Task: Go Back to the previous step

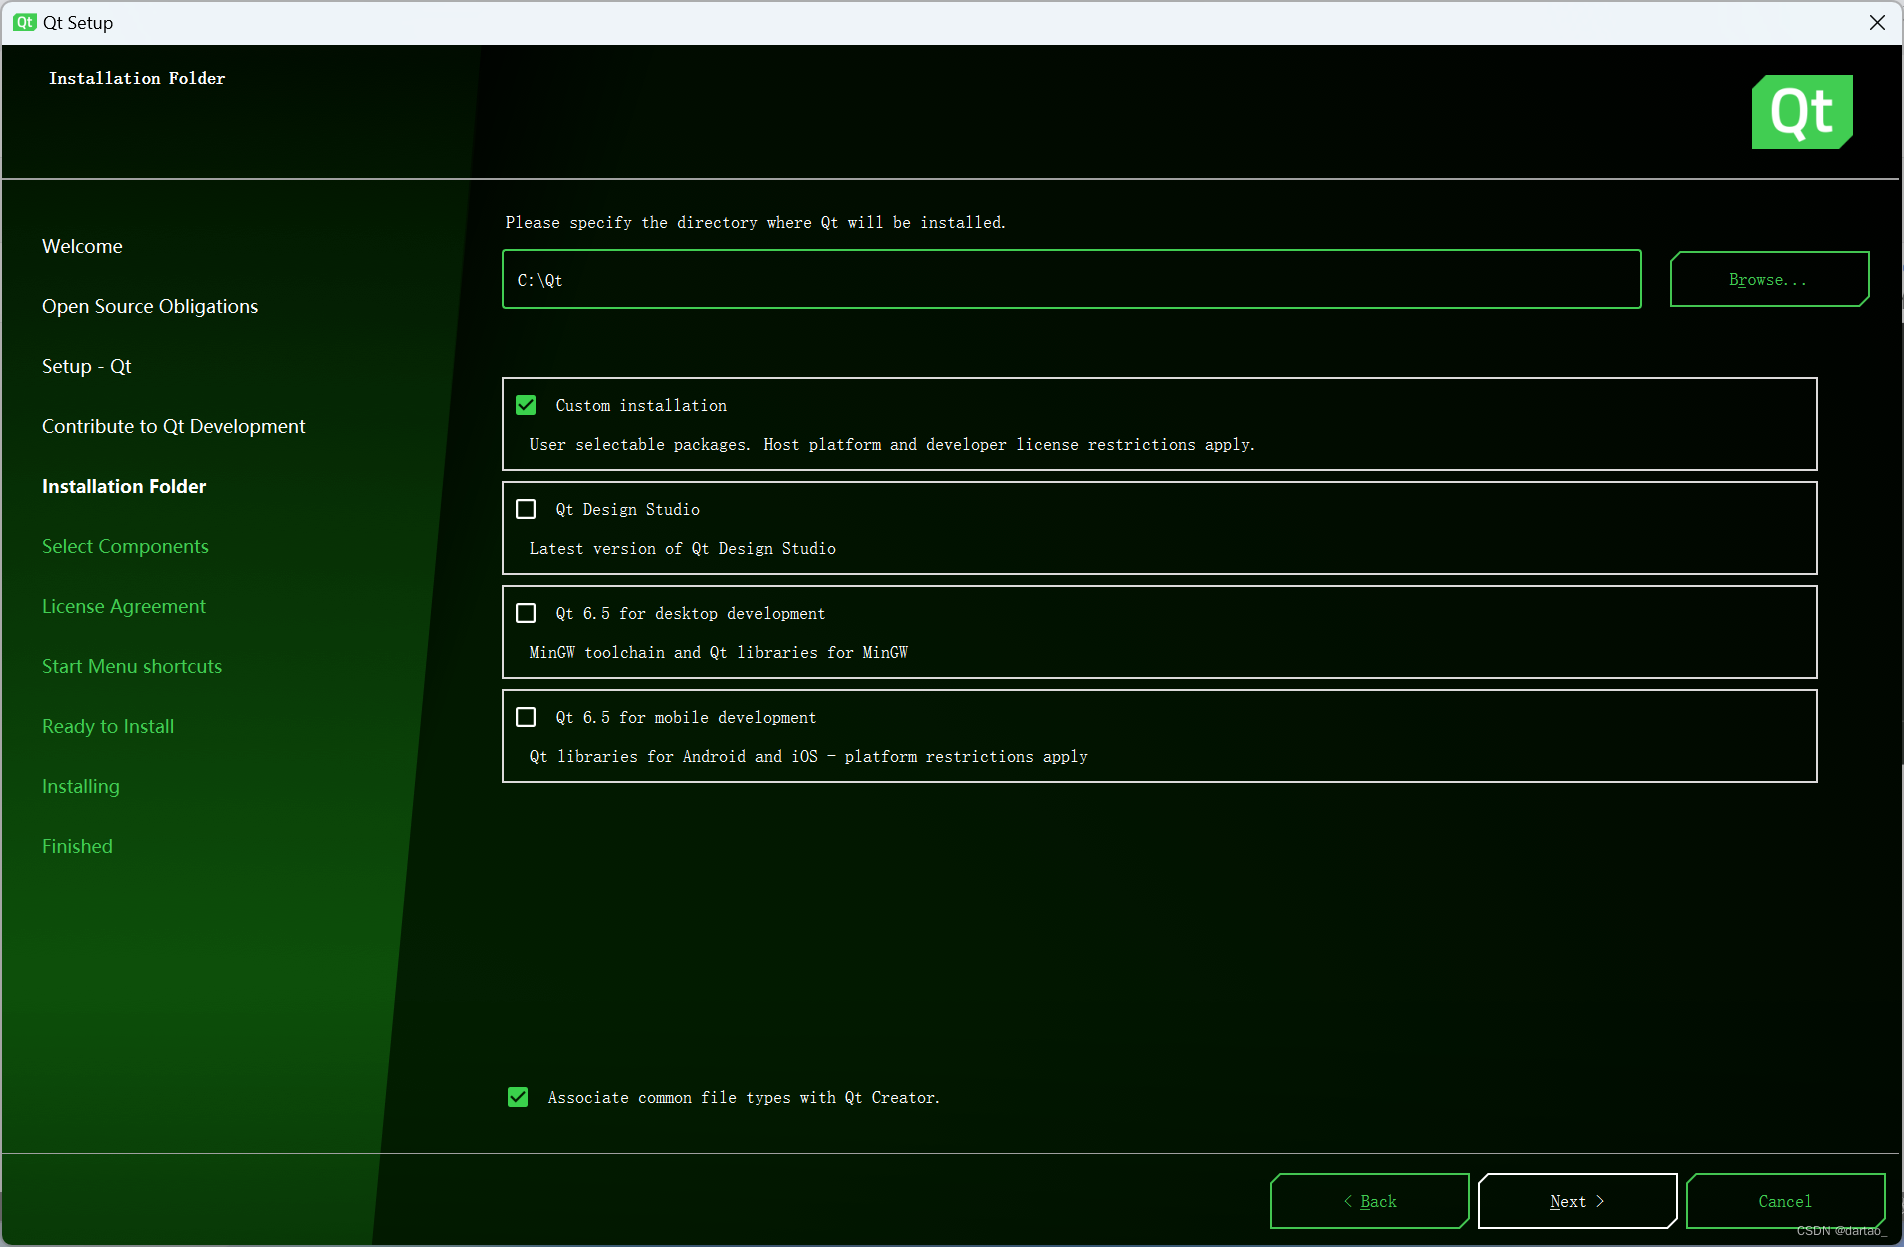Action: (x=1370, y=1201)
